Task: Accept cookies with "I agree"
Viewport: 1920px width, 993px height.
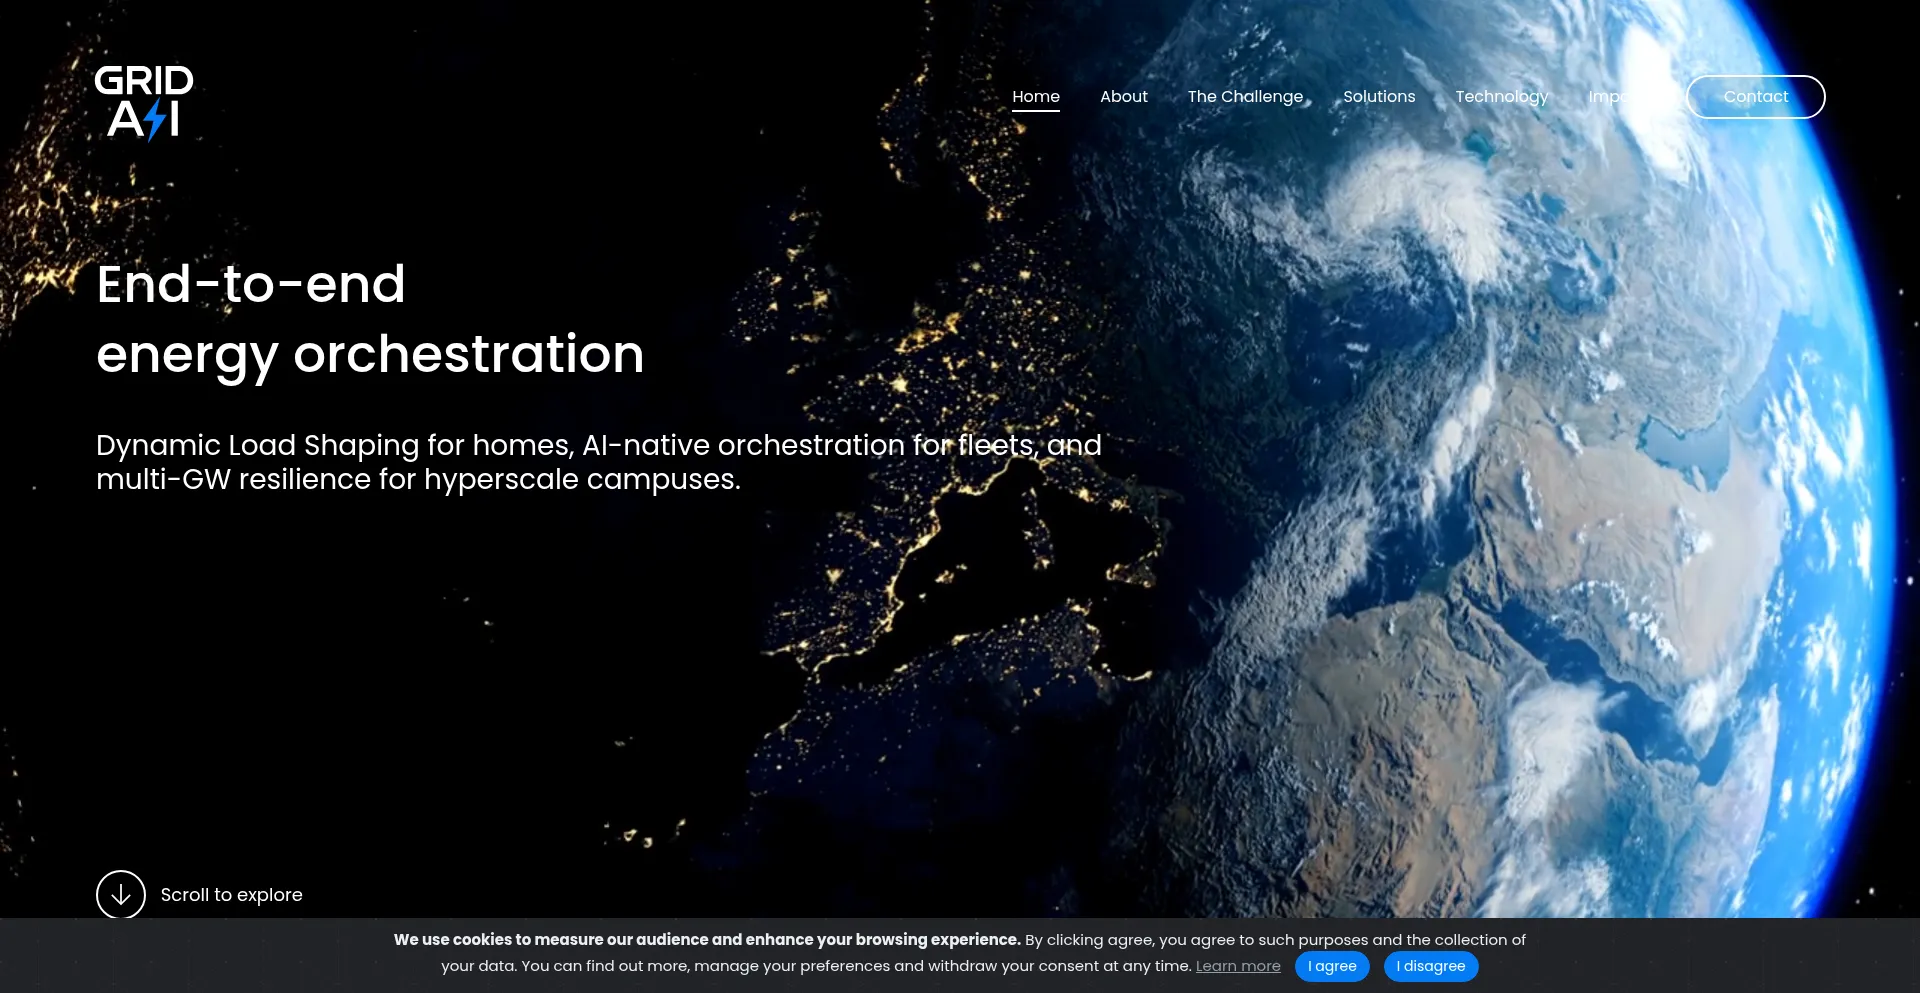Action: point(1331,966)
